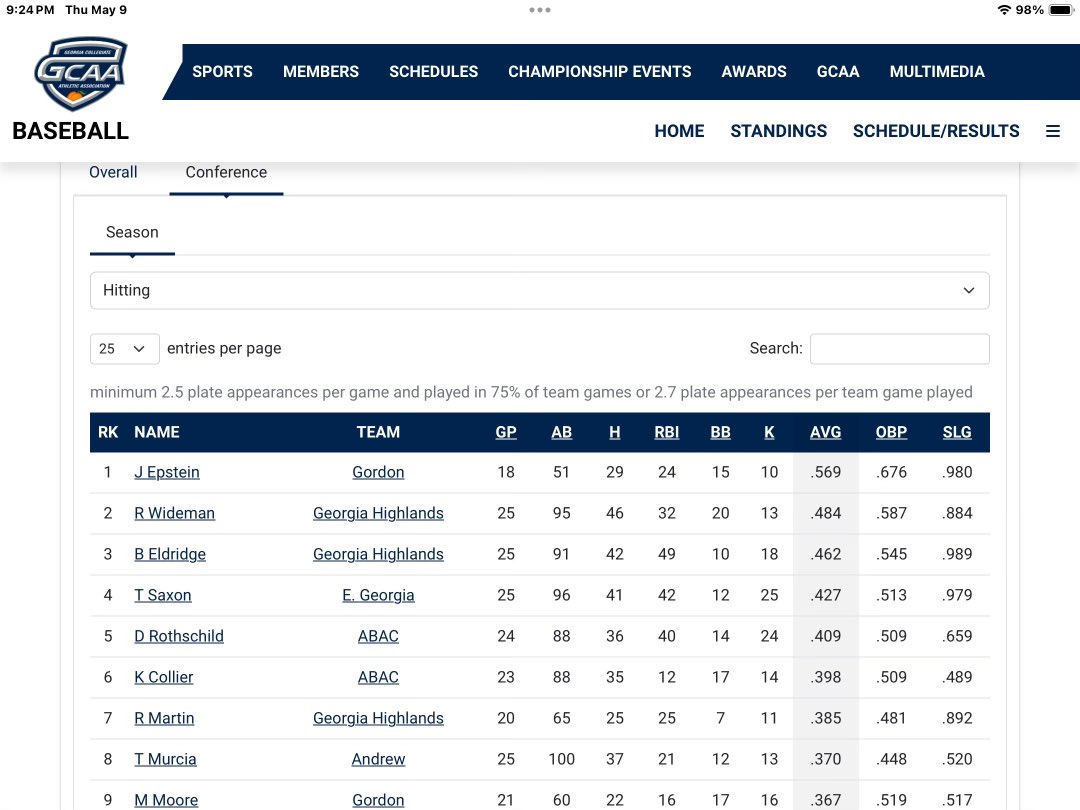Viewport: 1080px width, 810px height.
Task: Change the 25 entries per page dropdown
Action: pos(125,349)
